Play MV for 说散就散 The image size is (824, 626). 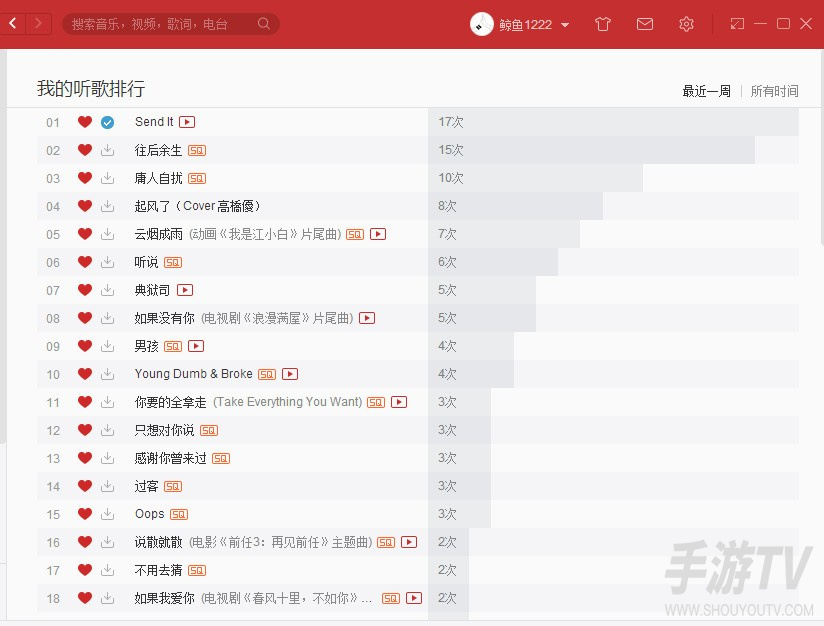click(x=409, y=542)
